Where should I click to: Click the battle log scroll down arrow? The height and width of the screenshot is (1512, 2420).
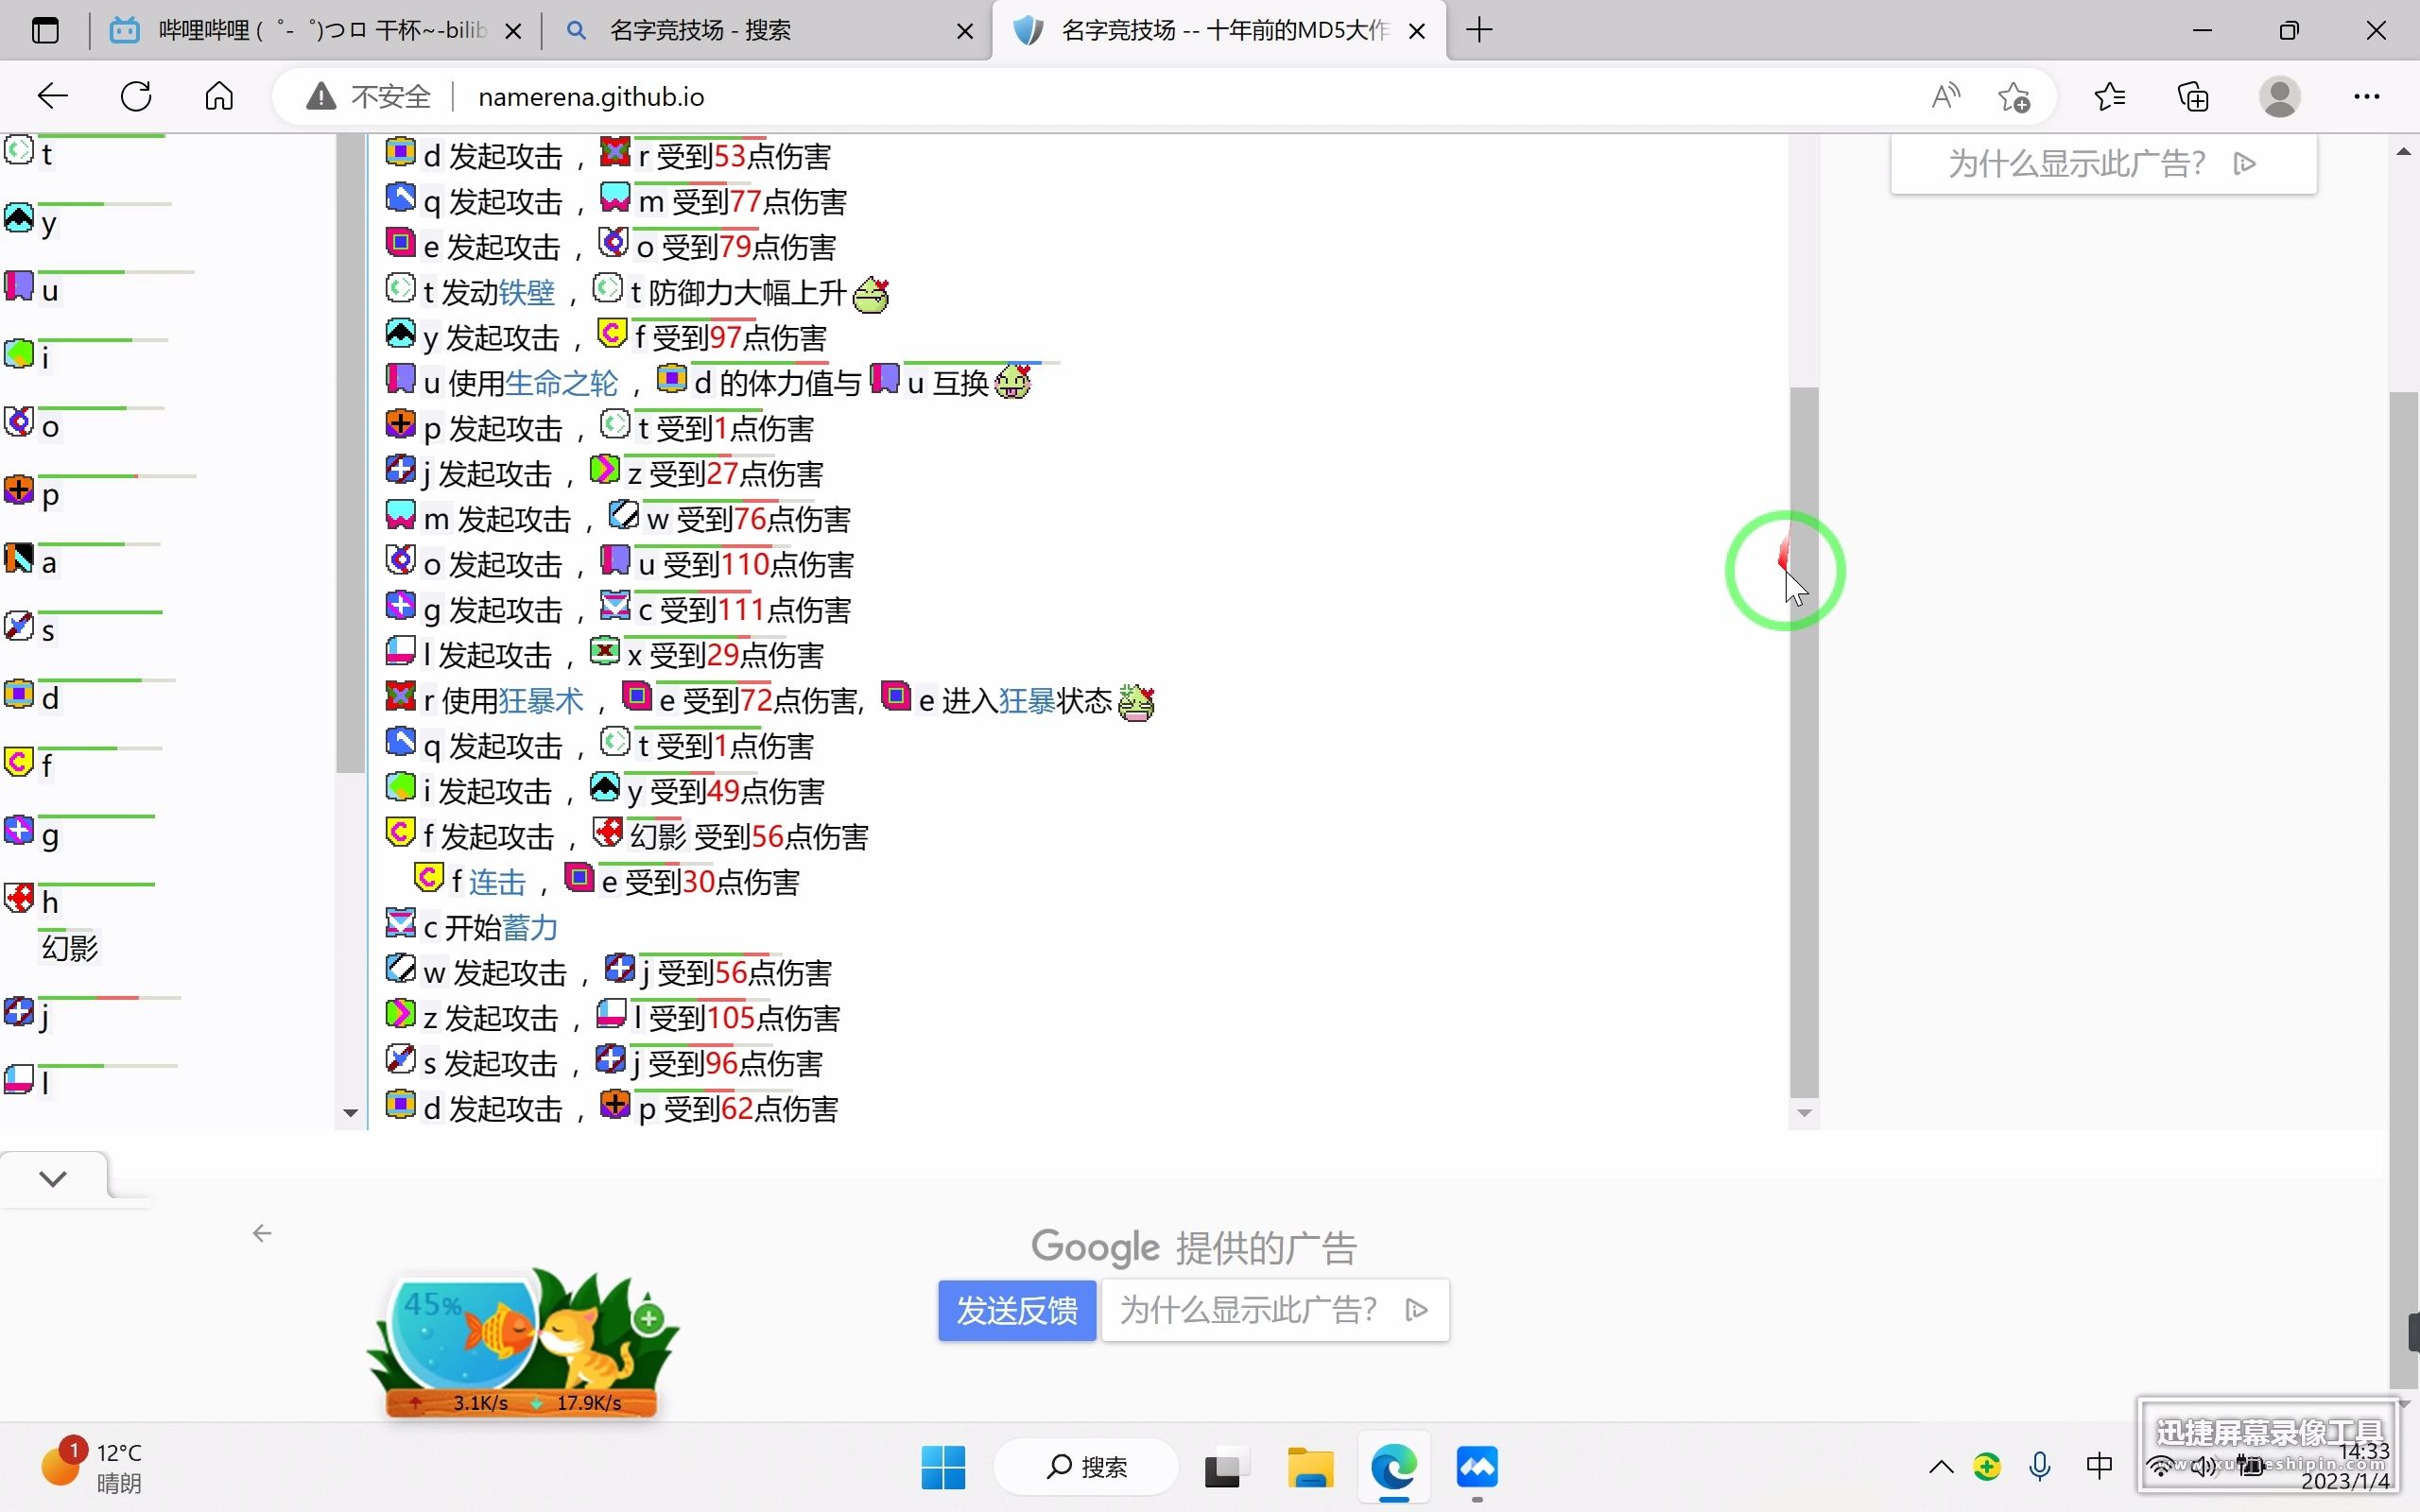click(x=1803, y=1112)
